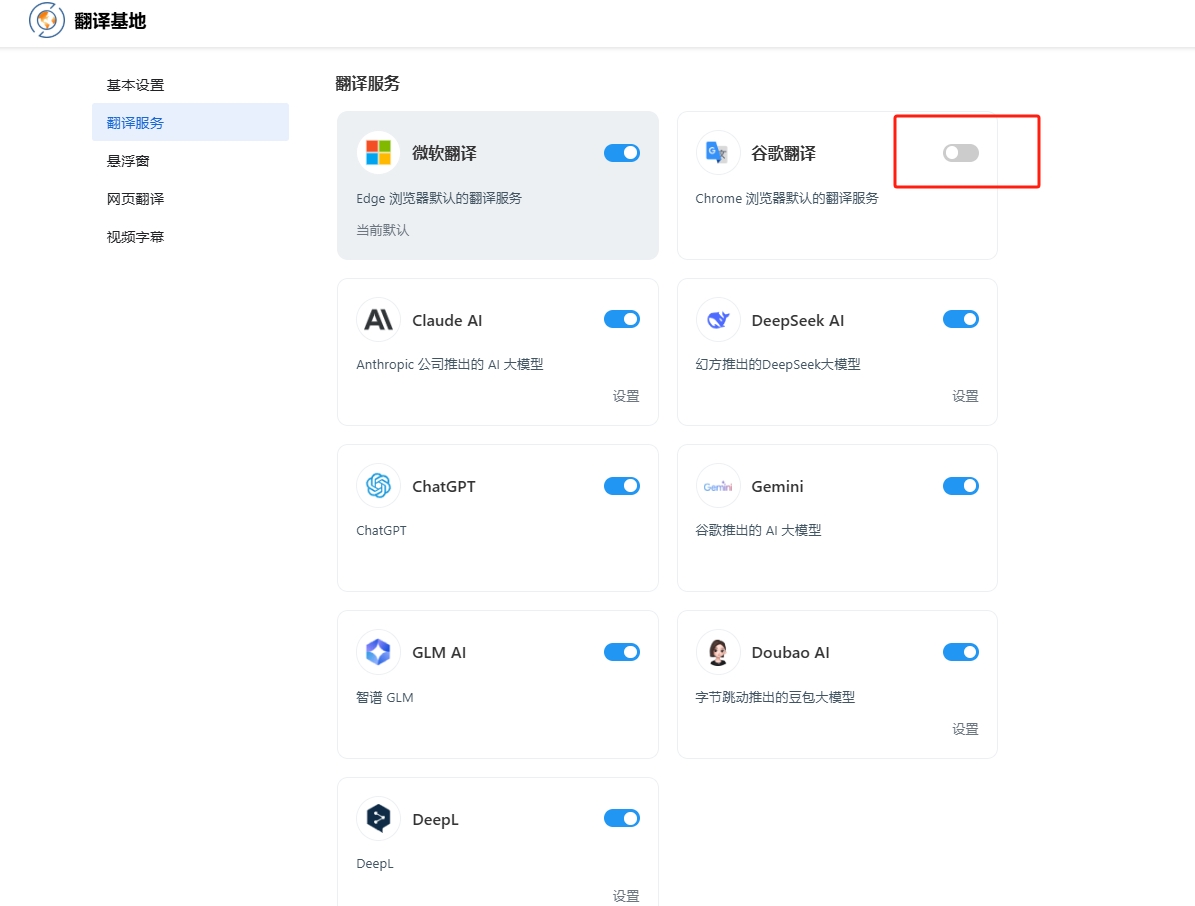This screenshot has width=1195, height=906.
Task: Click the 翻译基地 title text
Action: [x=111, y=21]
